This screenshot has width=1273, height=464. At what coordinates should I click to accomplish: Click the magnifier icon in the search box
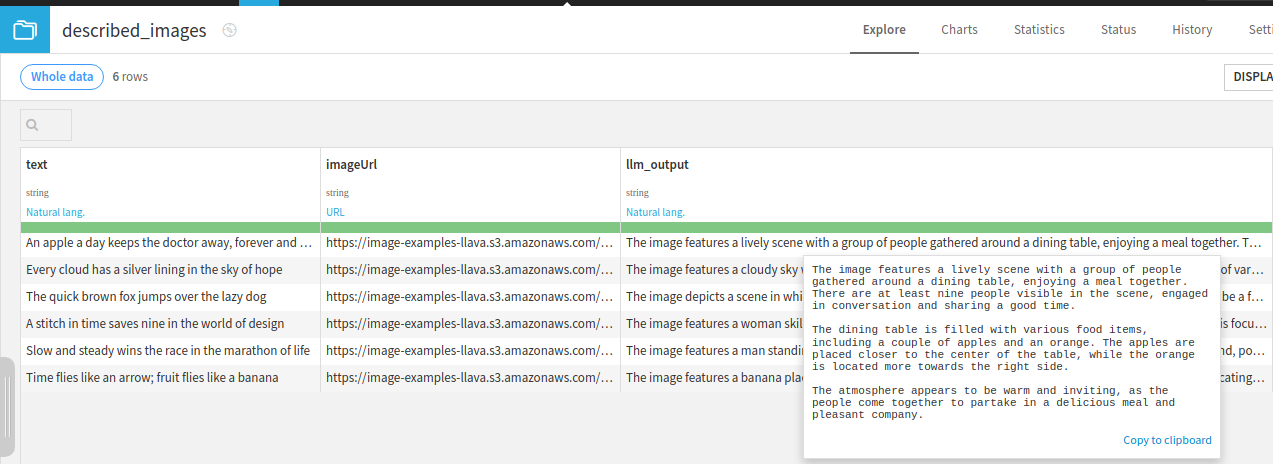[x=33, y=125]
